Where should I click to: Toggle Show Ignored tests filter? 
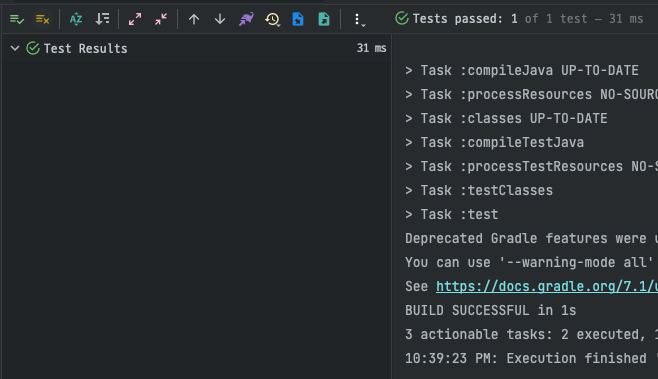[x=43, y=19]
